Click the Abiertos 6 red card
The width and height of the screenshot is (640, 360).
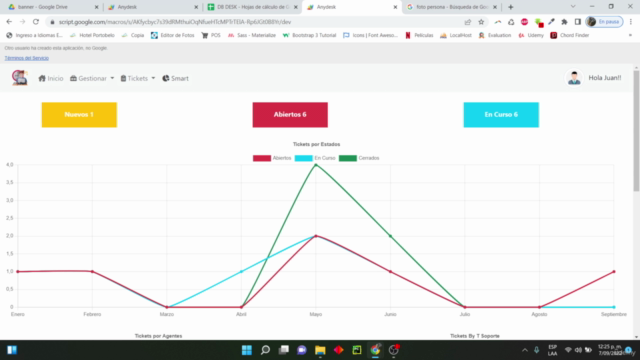click(290, 115)
